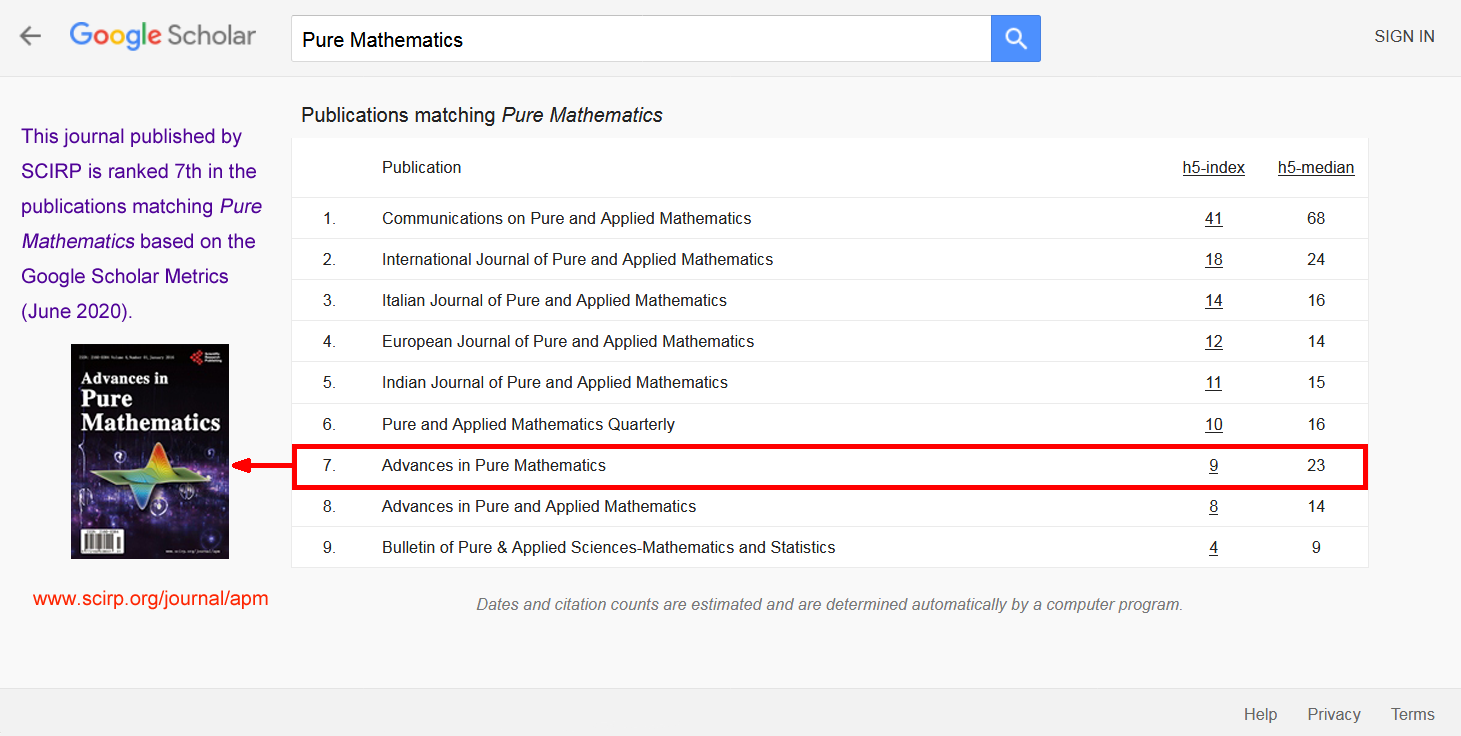The width and height of the screenshot is (1461, 736).
Task: Open h5-index 14 for Italian Journal
Action: coord(1213,301)
